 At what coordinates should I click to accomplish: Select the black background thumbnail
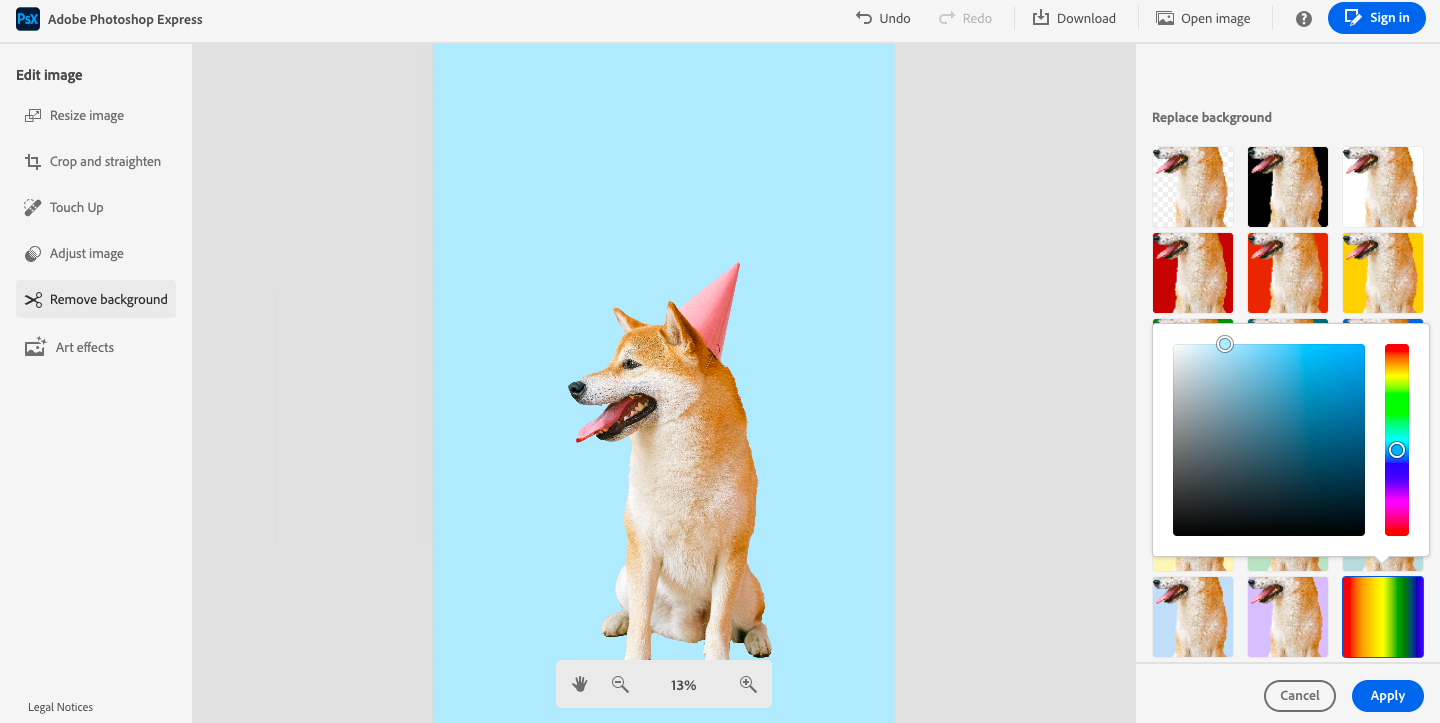[1287, 187]
